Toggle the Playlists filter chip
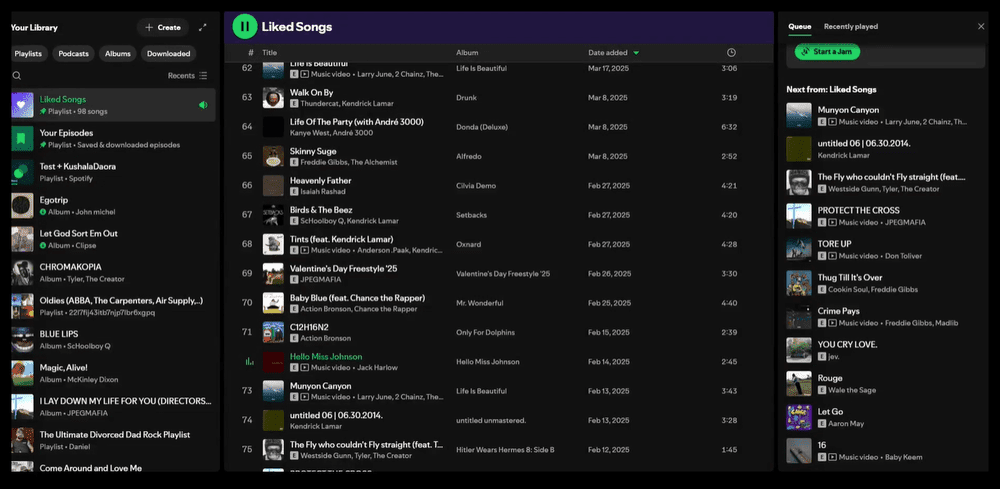Screen dimensions: 1000x489 [28, 54]
